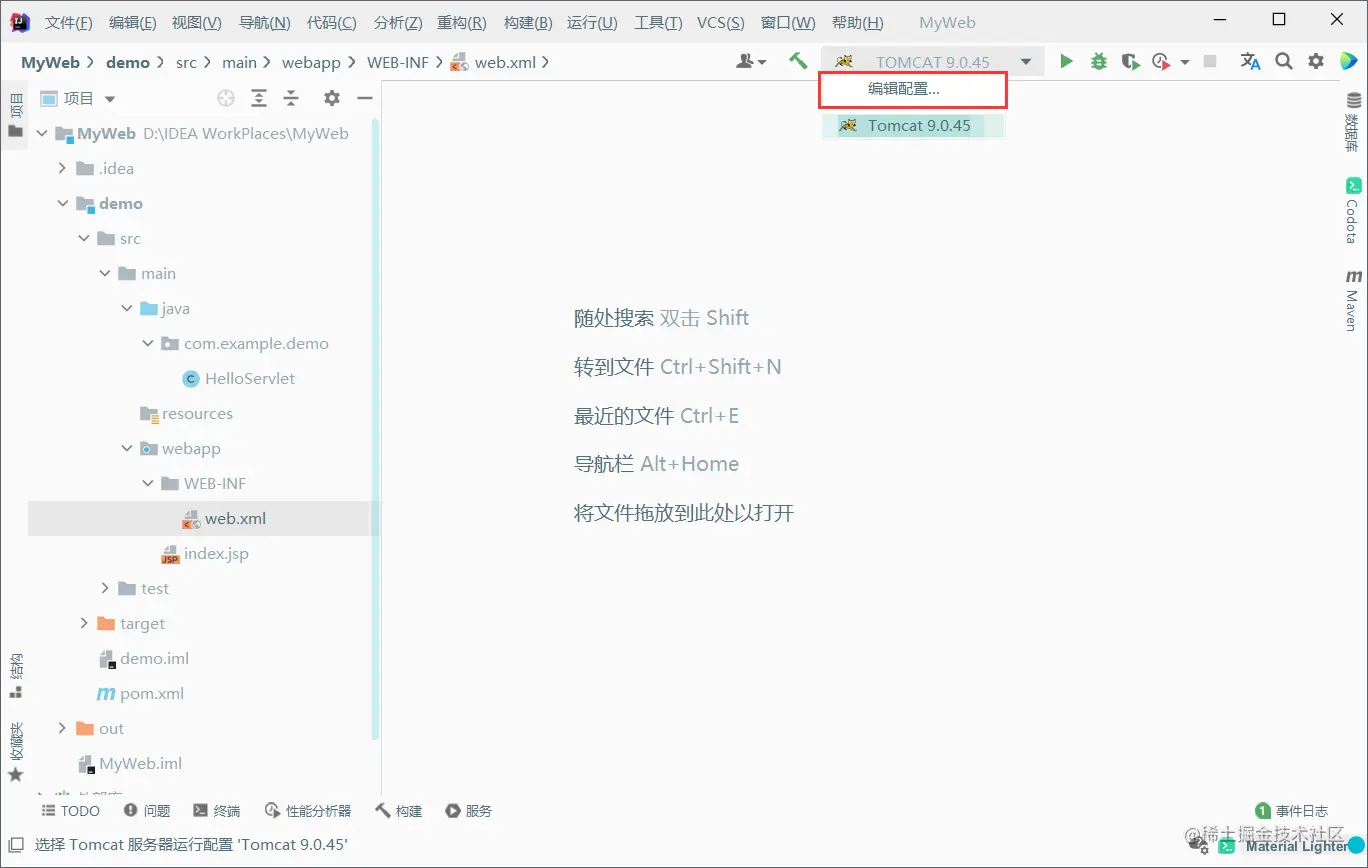Image resolution: width=1368 pixels, height=868 pixels.
Task: Expand the profiler run options arrow
Action: [x=1185, y=62]
